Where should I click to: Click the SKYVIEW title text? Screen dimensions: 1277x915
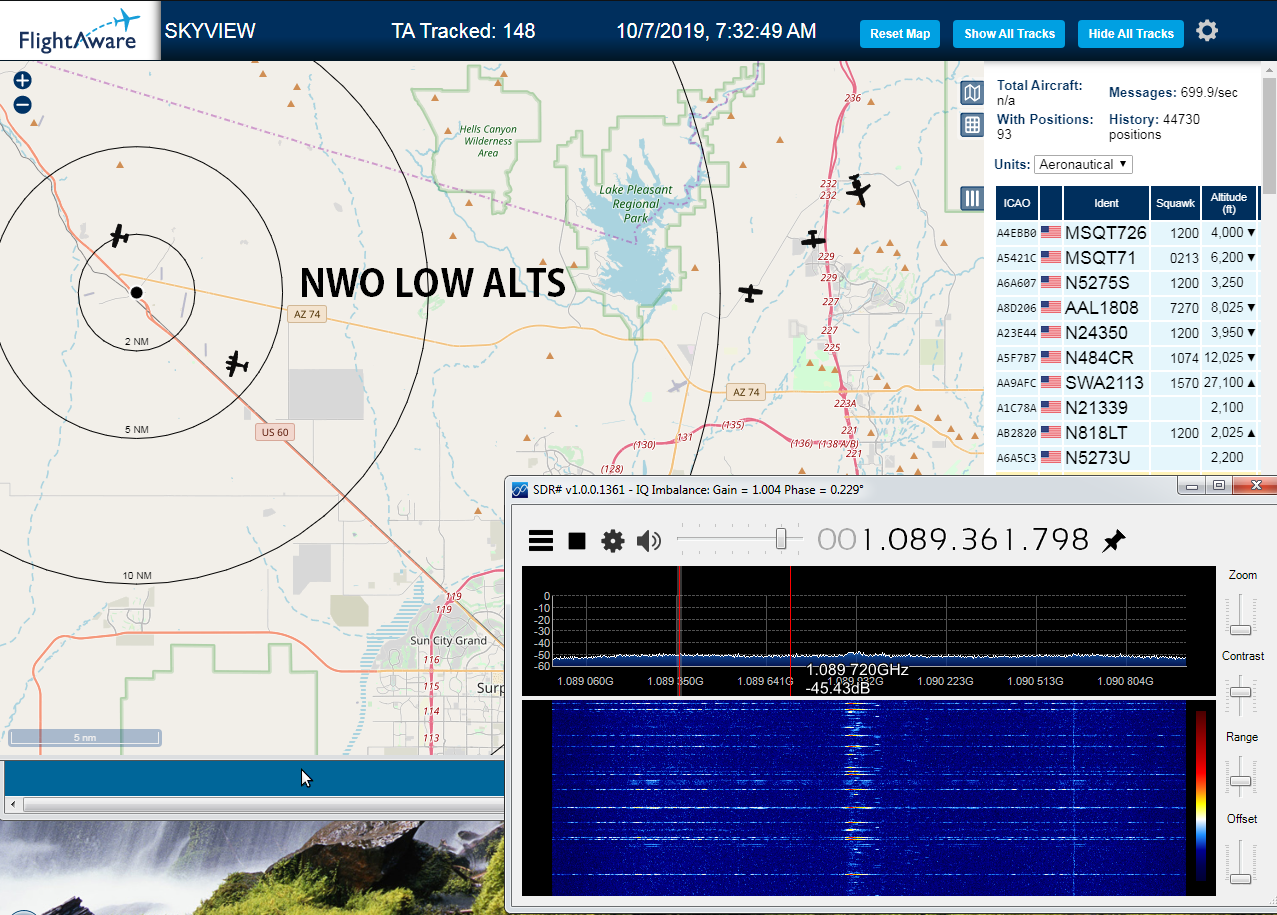point(210,31)
